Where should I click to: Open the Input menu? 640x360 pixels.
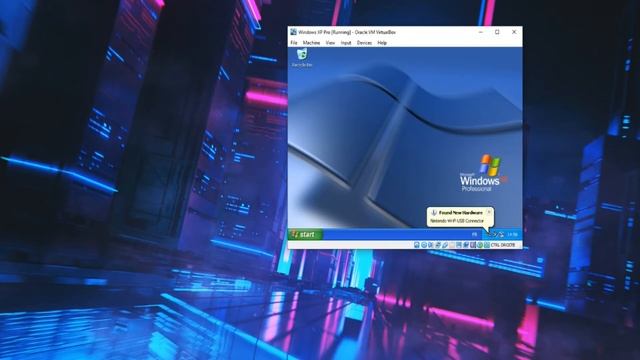click(x=346, y=43)
